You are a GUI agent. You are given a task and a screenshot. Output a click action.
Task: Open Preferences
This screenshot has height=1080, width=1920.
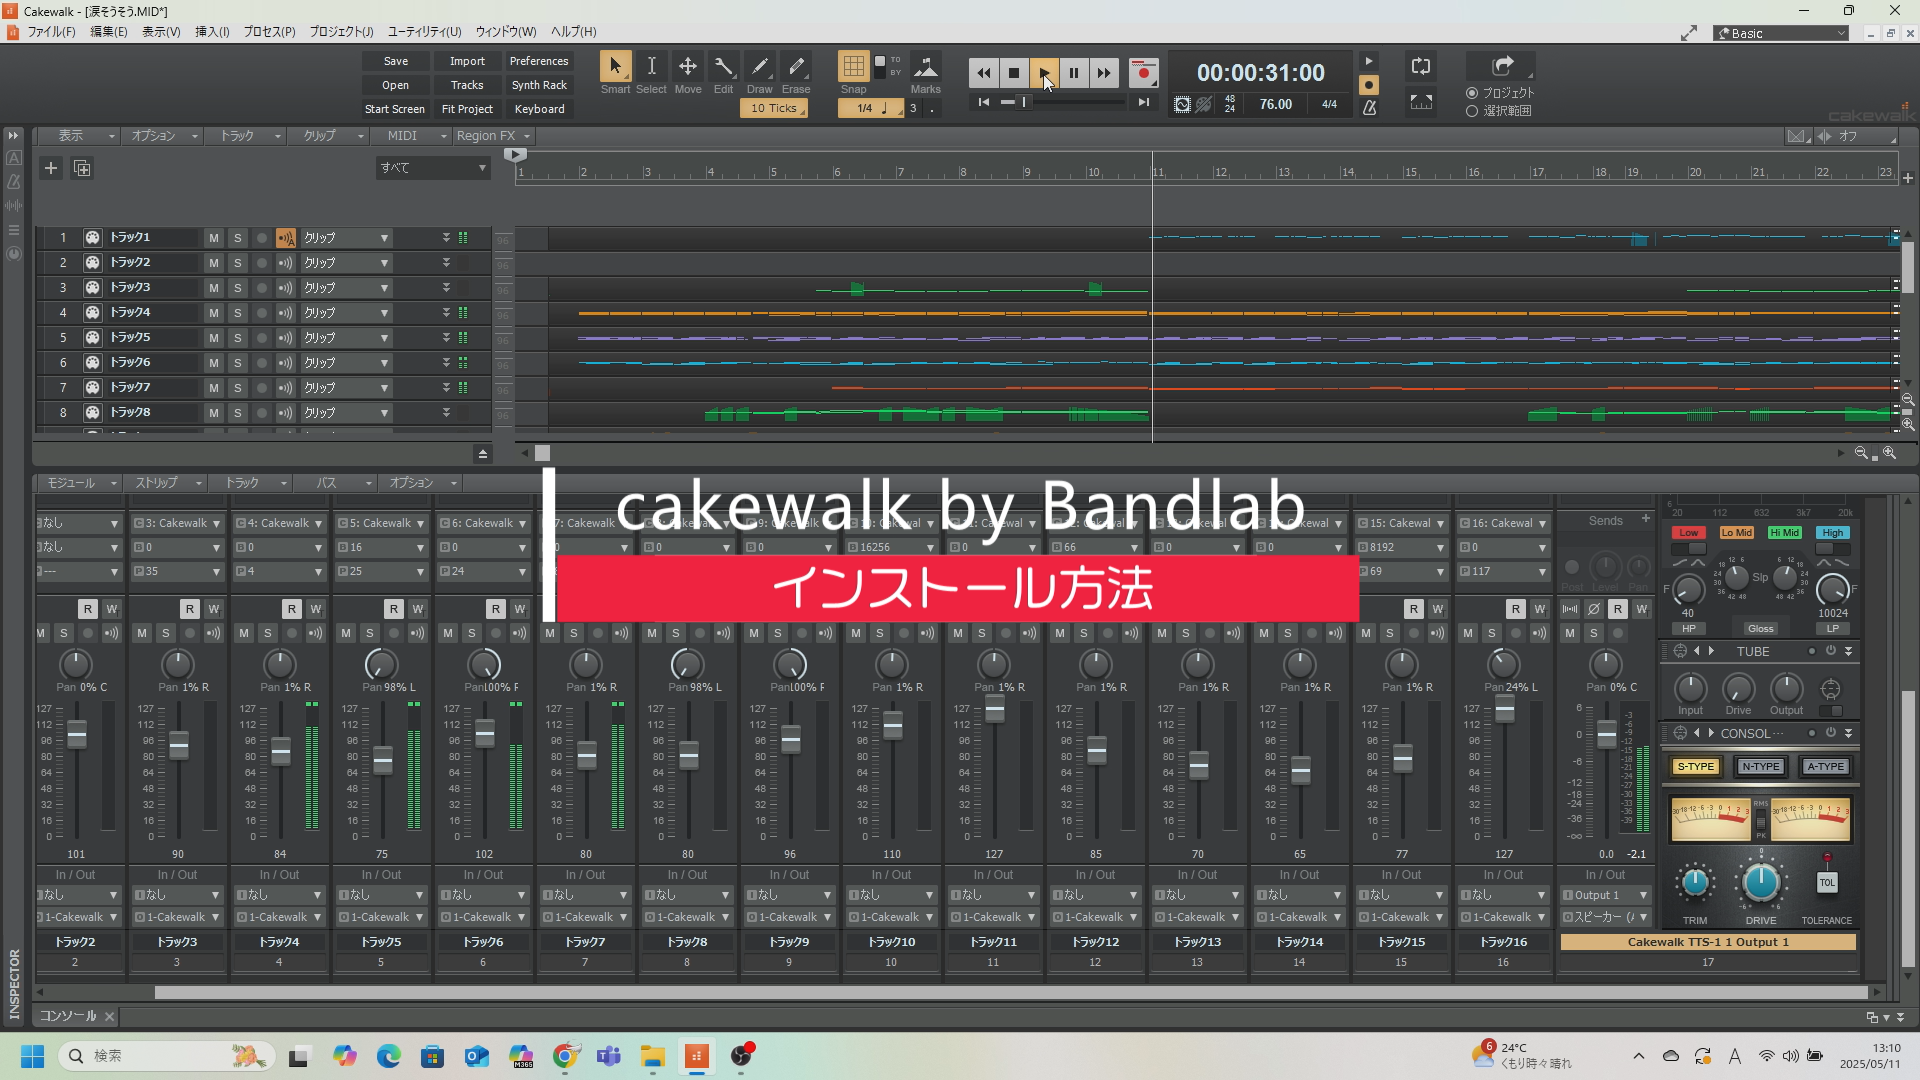point(539,61)
